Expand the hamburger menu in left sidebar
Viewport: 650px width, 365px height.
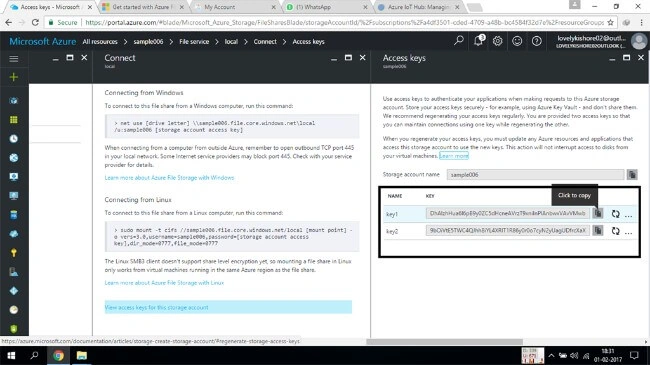click(x=14, y=58)
